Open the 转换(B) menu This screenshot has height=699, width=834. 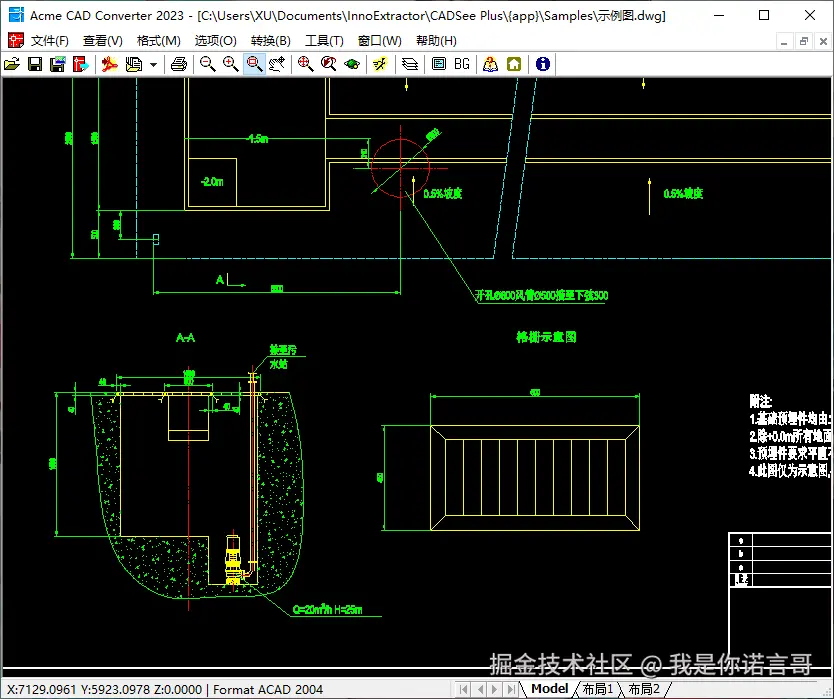pos(271,41)
